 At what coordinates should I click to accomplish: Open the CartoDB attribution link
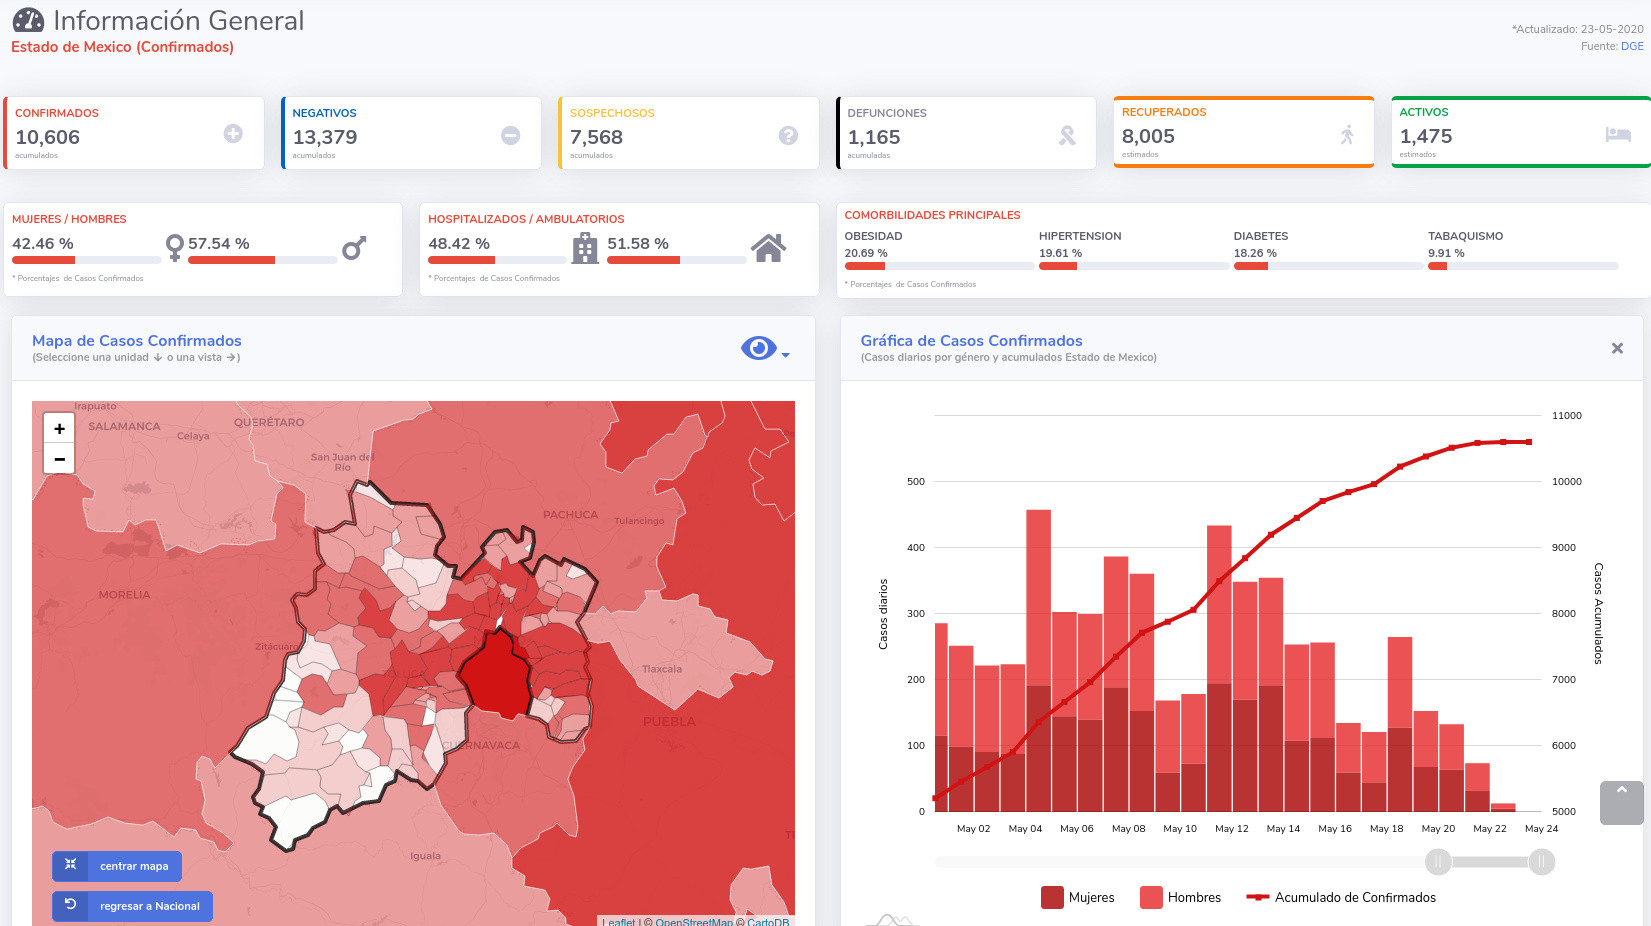point(768,922)
